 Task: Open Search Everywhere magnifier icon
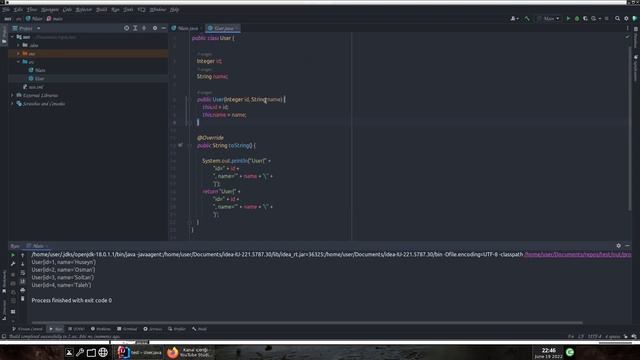pos(618,18)
